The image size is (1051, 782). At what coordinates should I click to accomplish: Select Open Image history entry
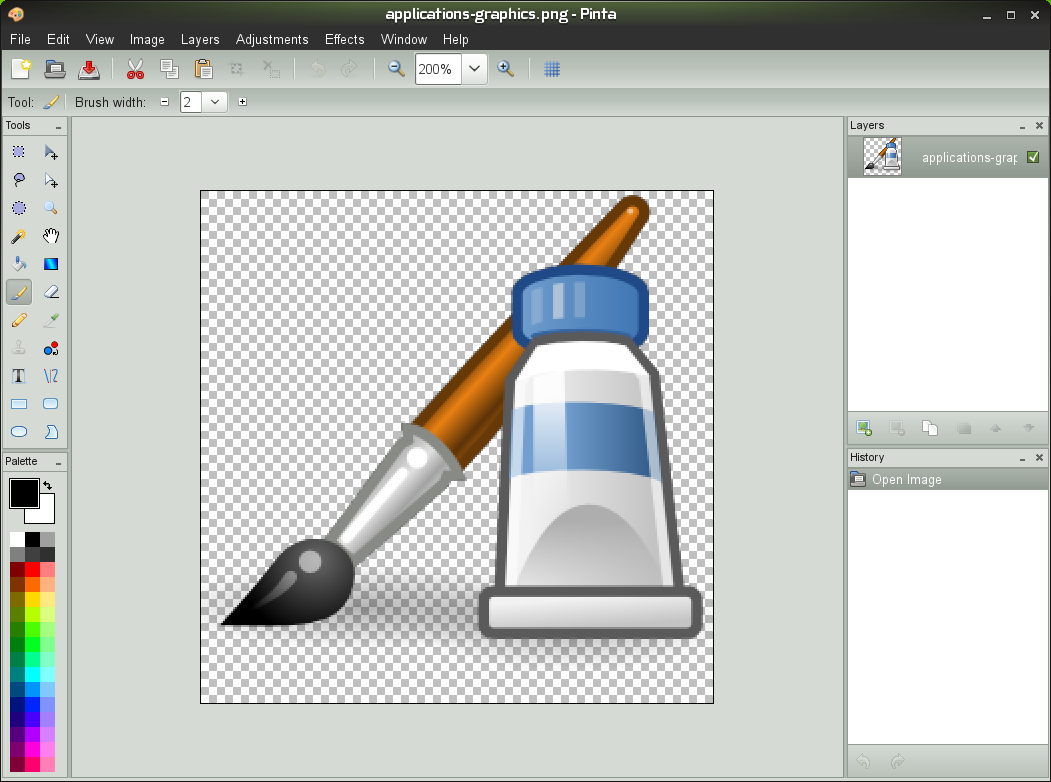coord(906,479)
